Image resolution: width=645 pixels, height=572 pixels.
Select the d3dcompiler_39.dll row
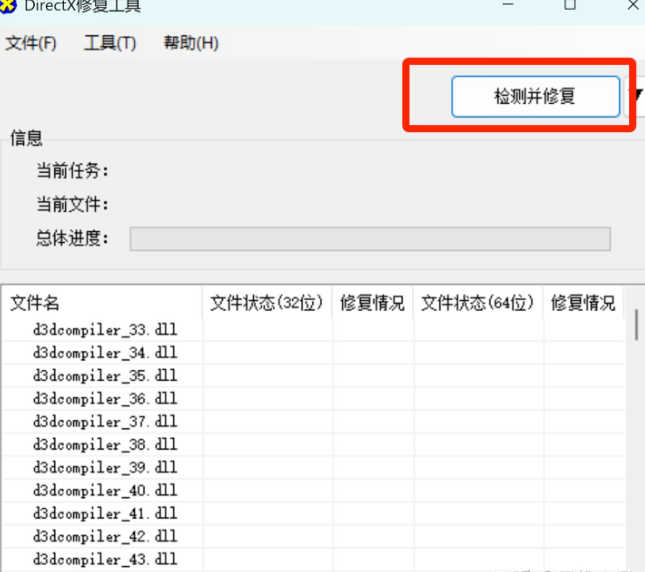click(x=313, y=468)
